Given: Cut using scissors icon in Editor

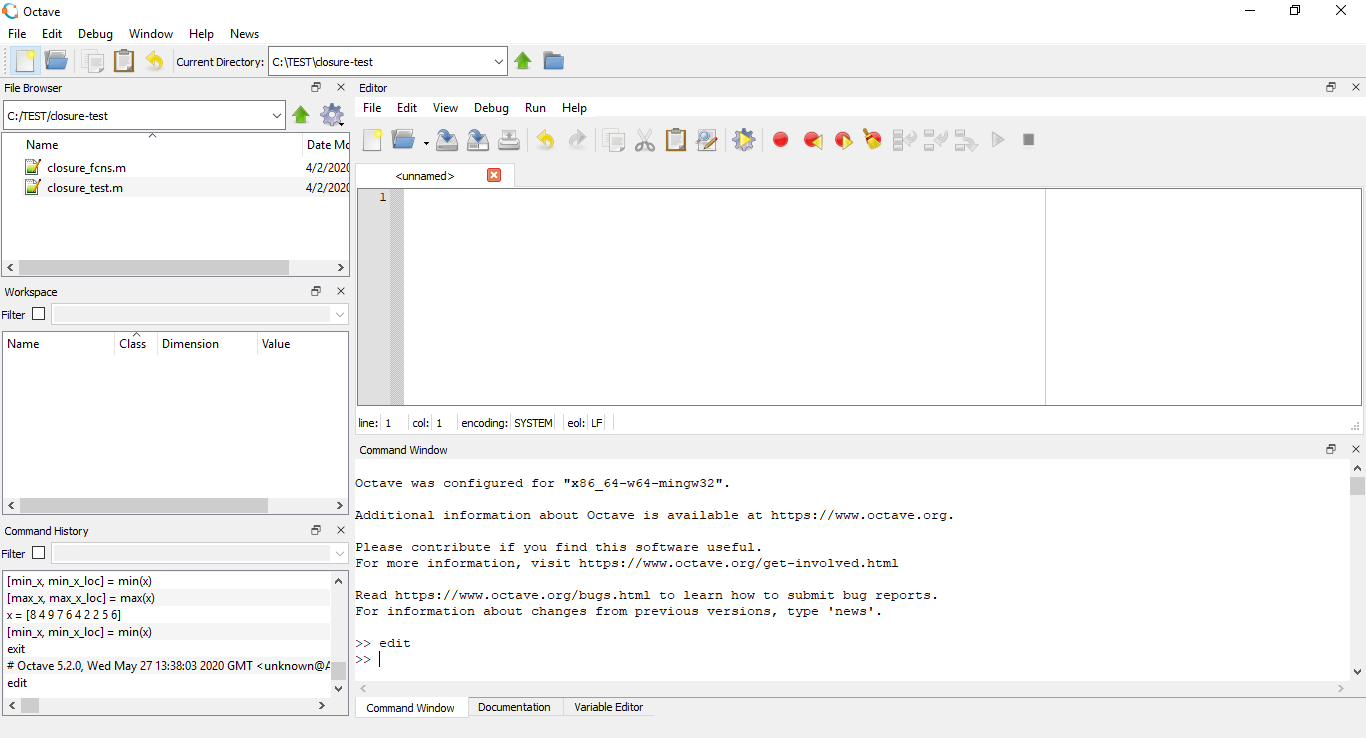Looking at the screenshot, I should (x=645, y=140).
